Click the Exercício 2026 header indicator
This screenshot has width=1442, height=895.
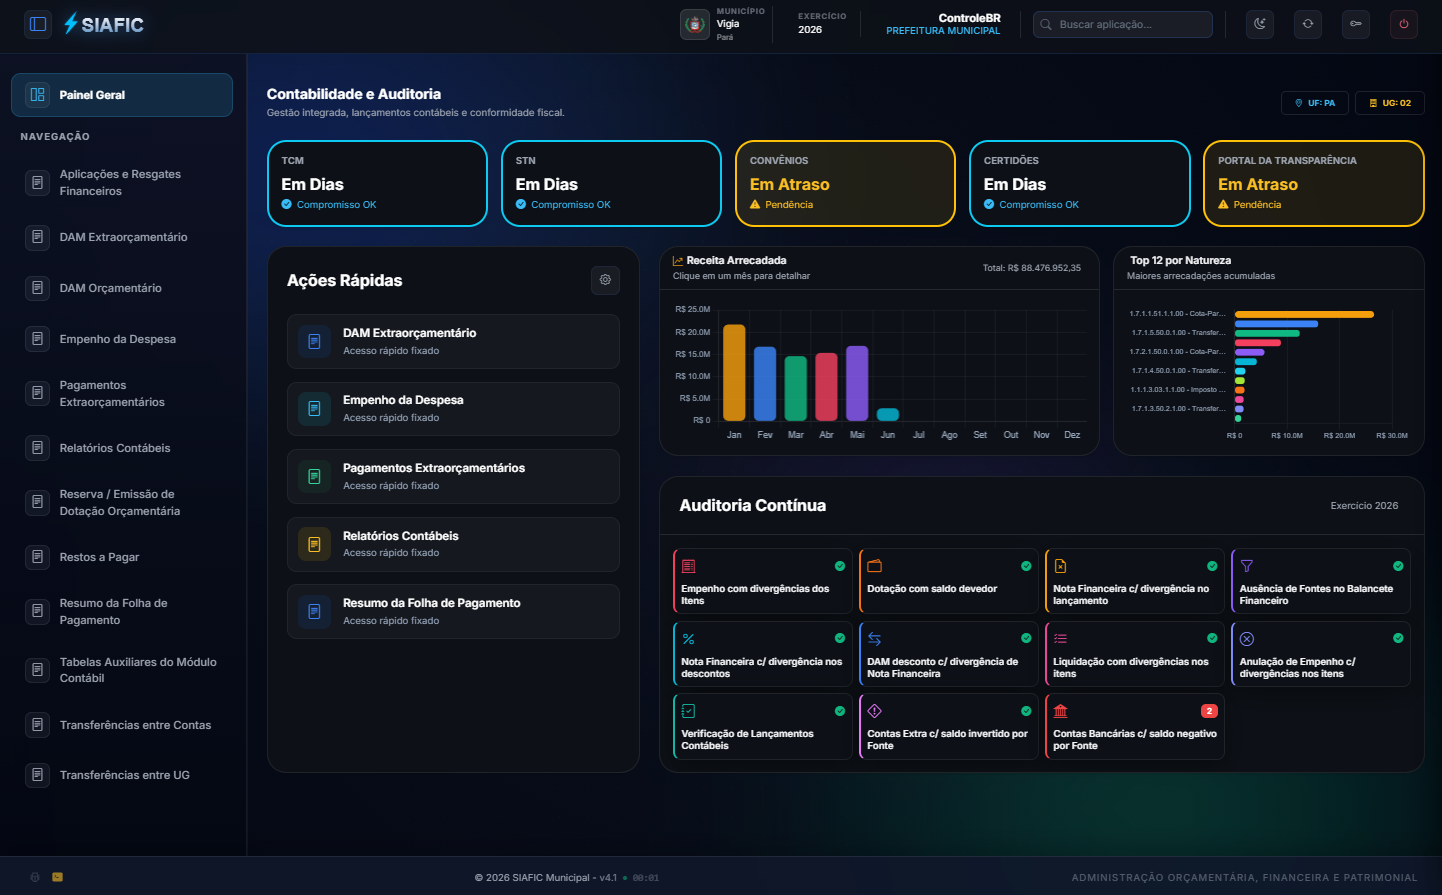click(x=822, y=23)
